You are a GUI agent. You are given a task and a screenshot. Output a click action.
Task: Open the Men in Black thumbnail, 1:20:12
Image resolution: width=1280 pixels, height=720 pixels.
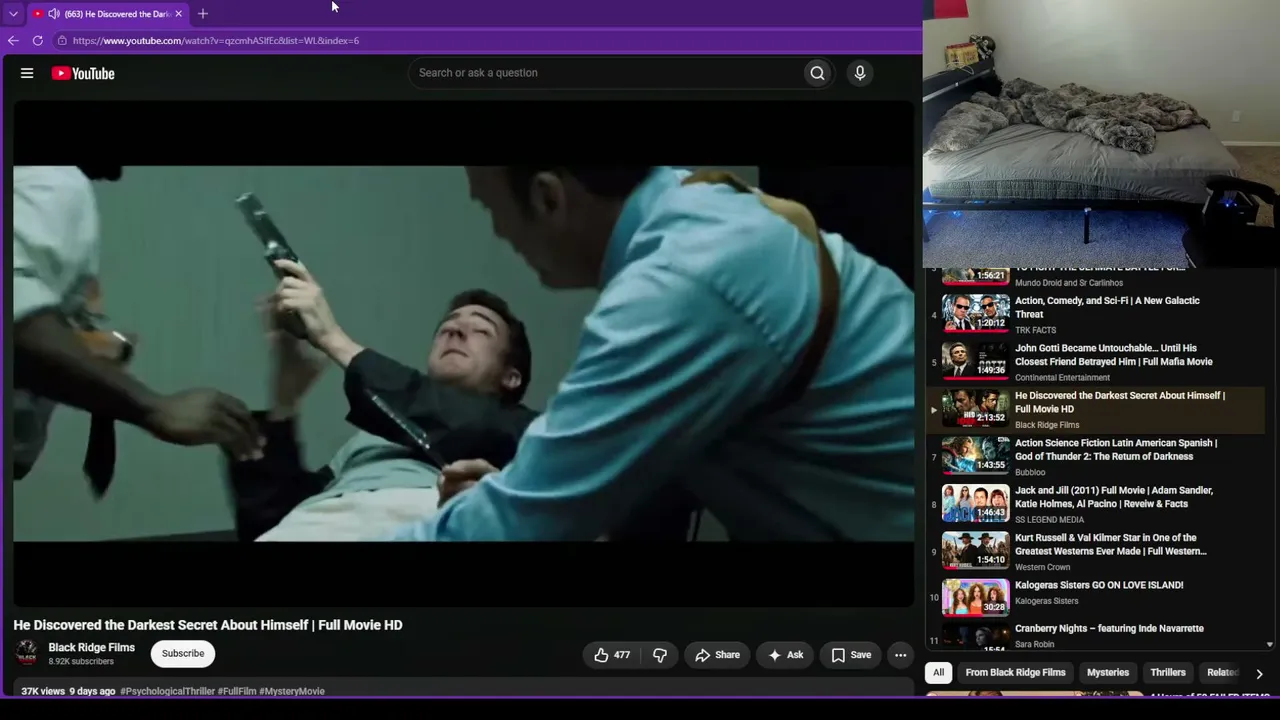tap(976, 314)
